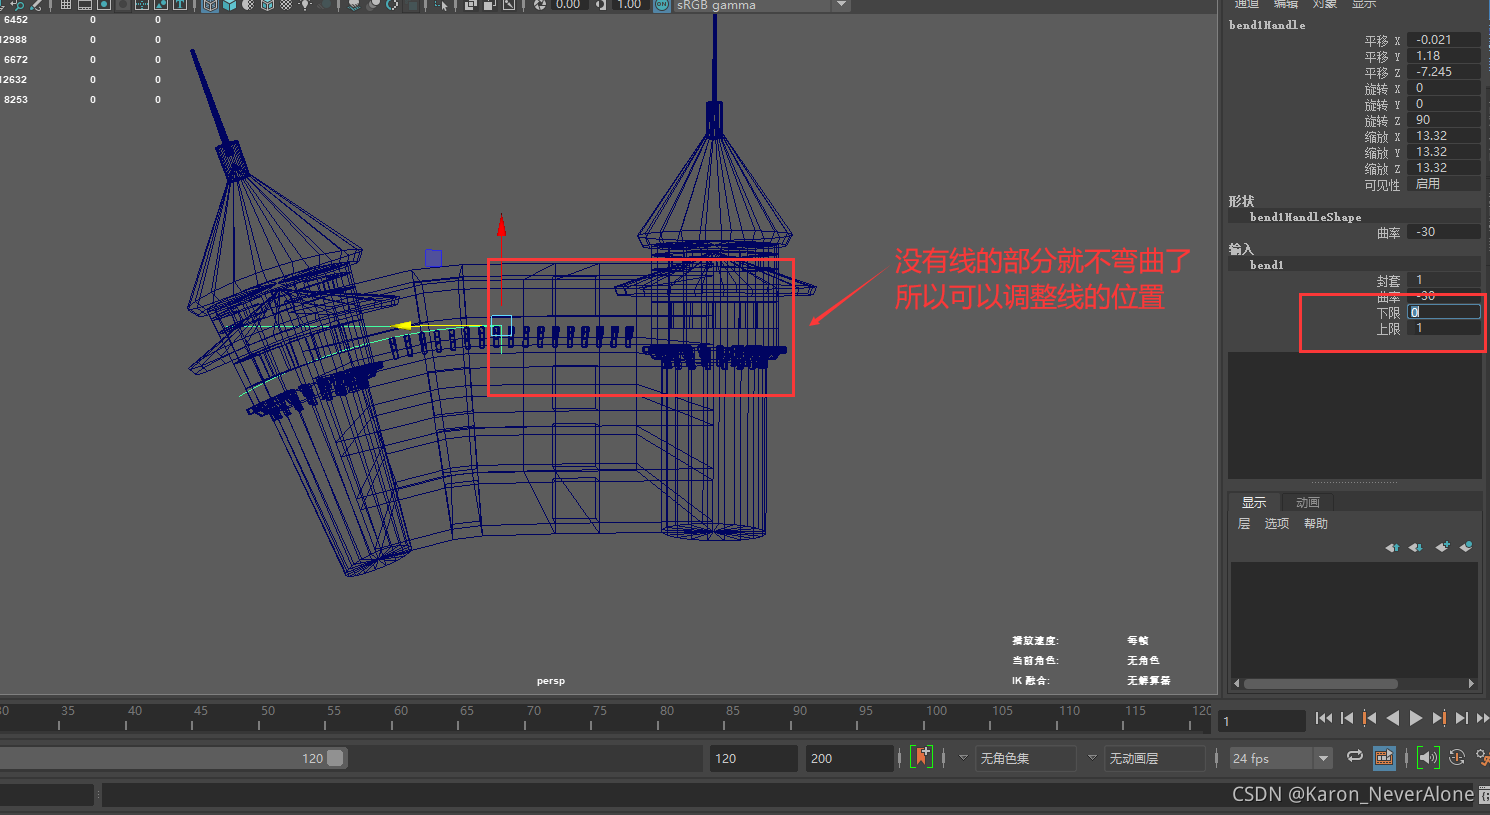1490x815 pixels.
Task: Go to start of playback range
Action: [1324, 718]
